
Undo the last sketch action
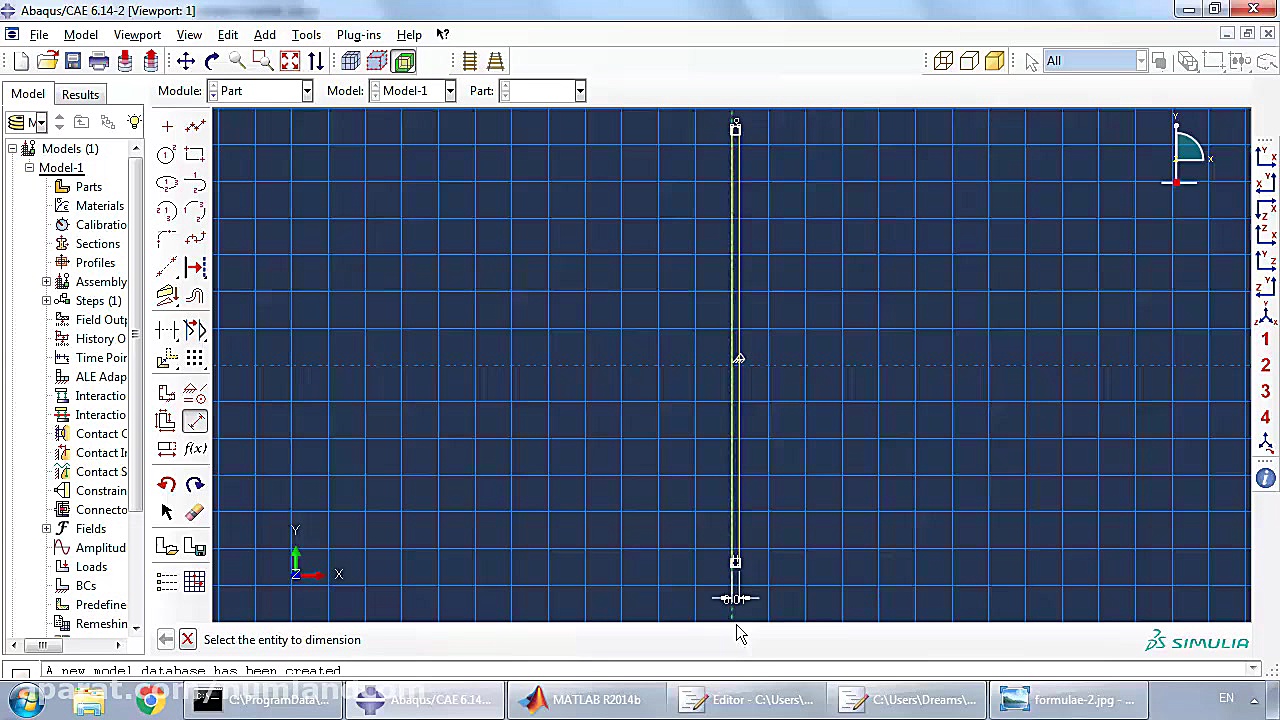pyautogui.click(x=167, y=485)
